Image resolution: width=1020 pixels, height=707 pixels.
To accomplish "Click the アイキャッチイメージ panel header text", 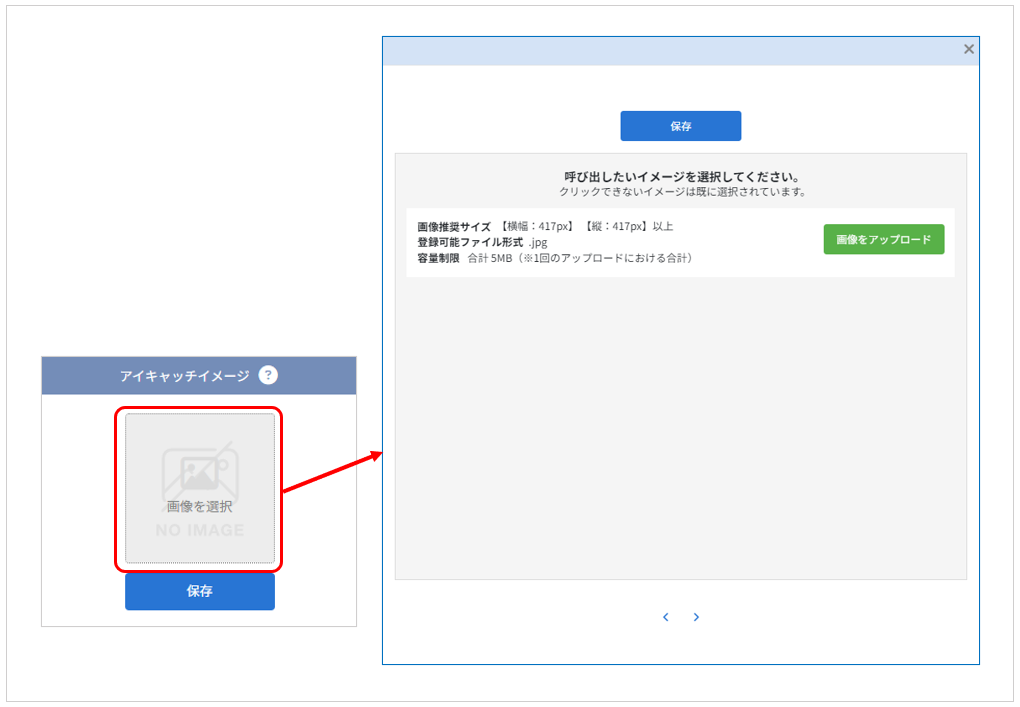I will coord(184,376).
